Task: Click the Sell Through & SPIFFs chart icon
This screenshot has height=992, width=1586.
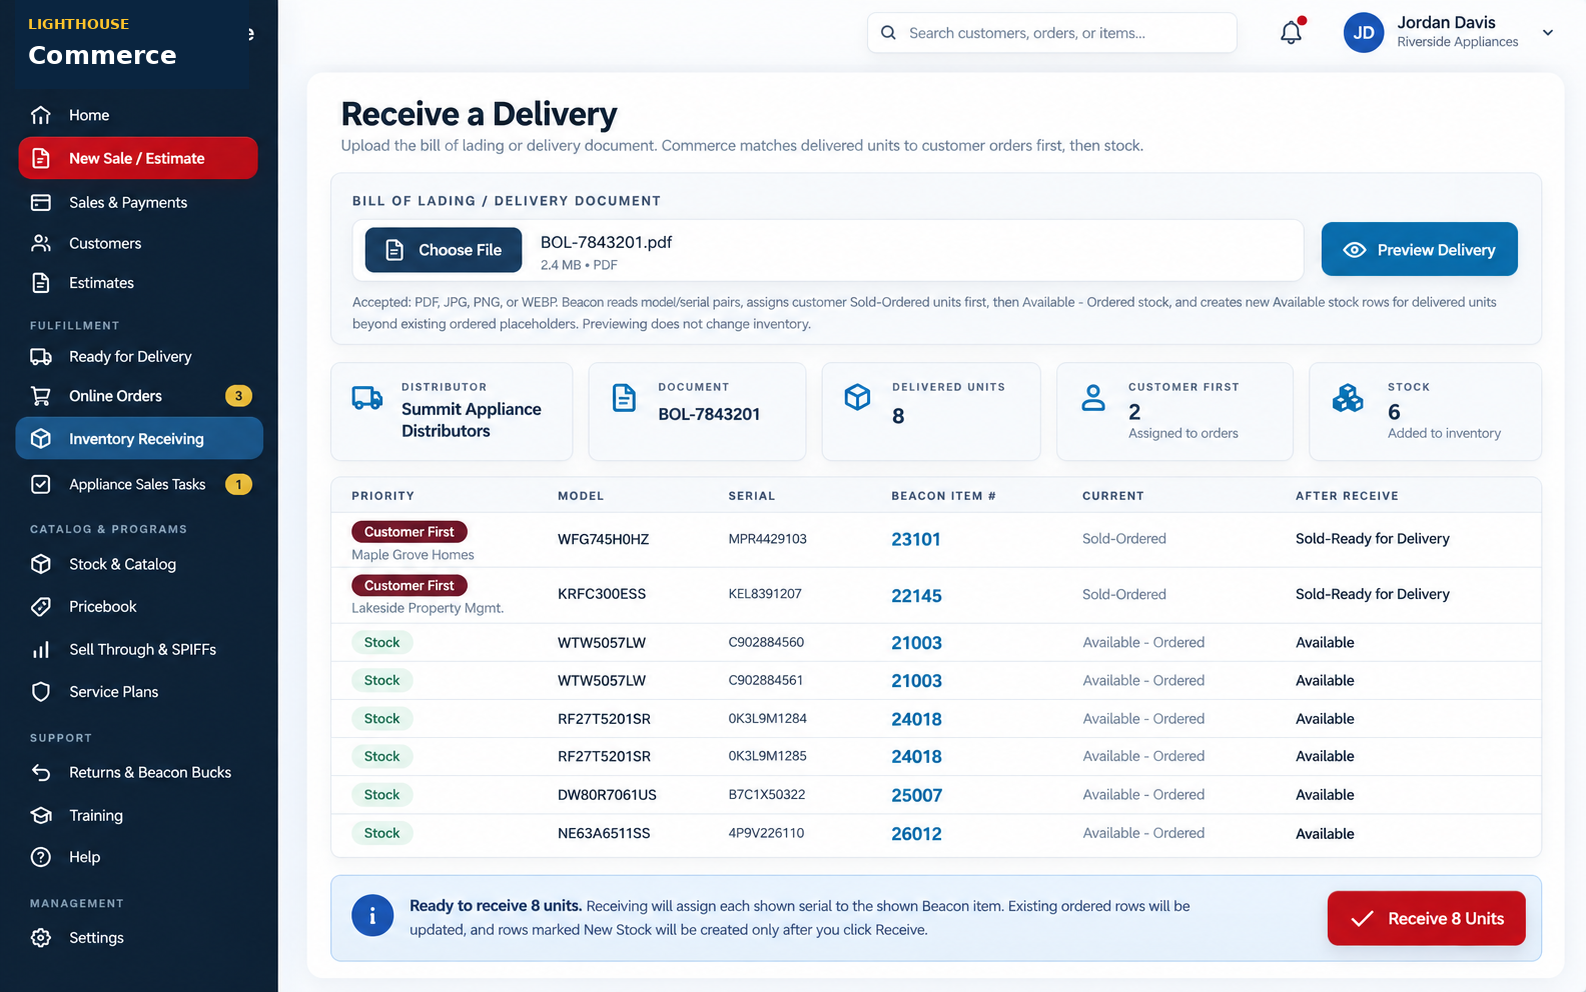Action: 41,650
